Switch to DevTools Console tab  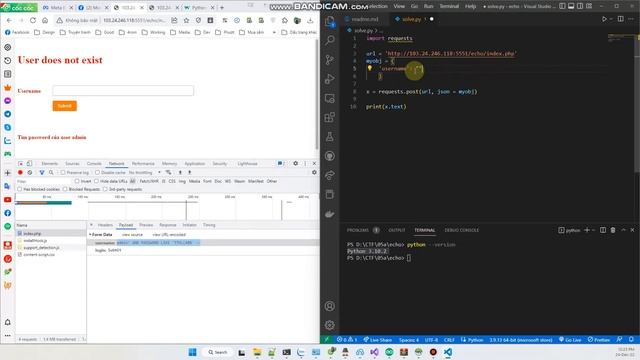click(x=94, y=164)
